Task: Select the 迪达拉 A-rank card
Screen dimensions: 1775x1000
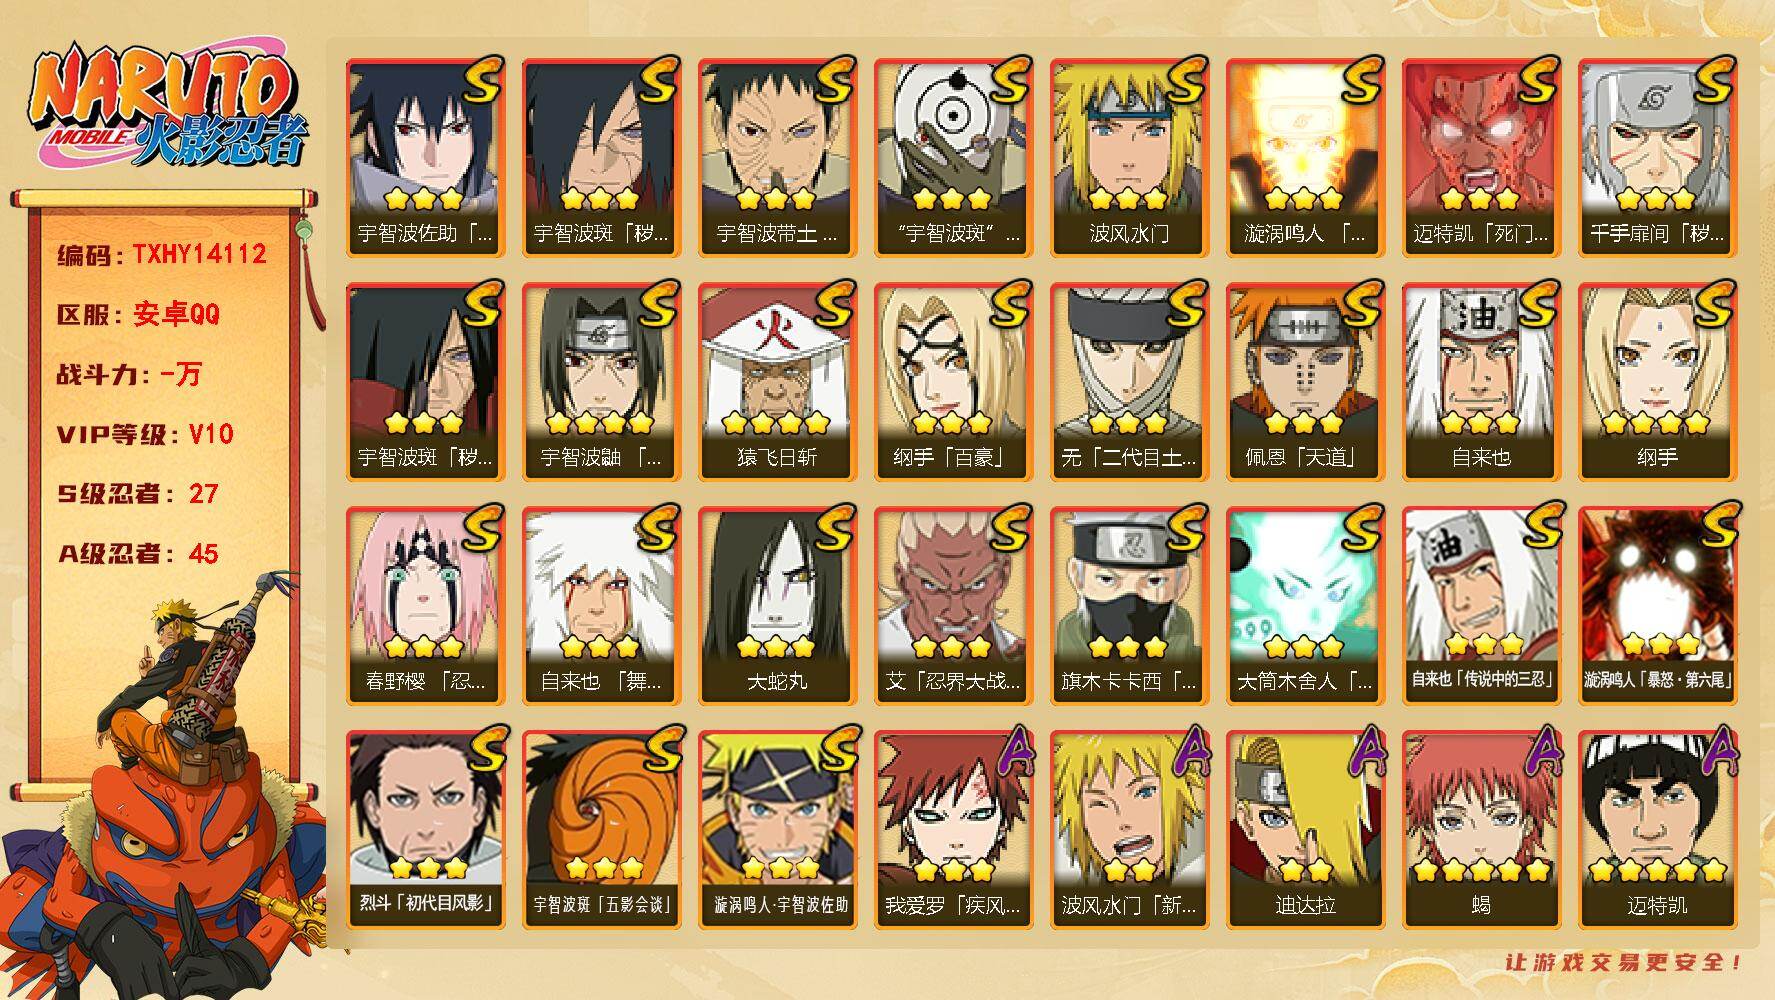Action: pyautogui.click(x=1305, y=830)
